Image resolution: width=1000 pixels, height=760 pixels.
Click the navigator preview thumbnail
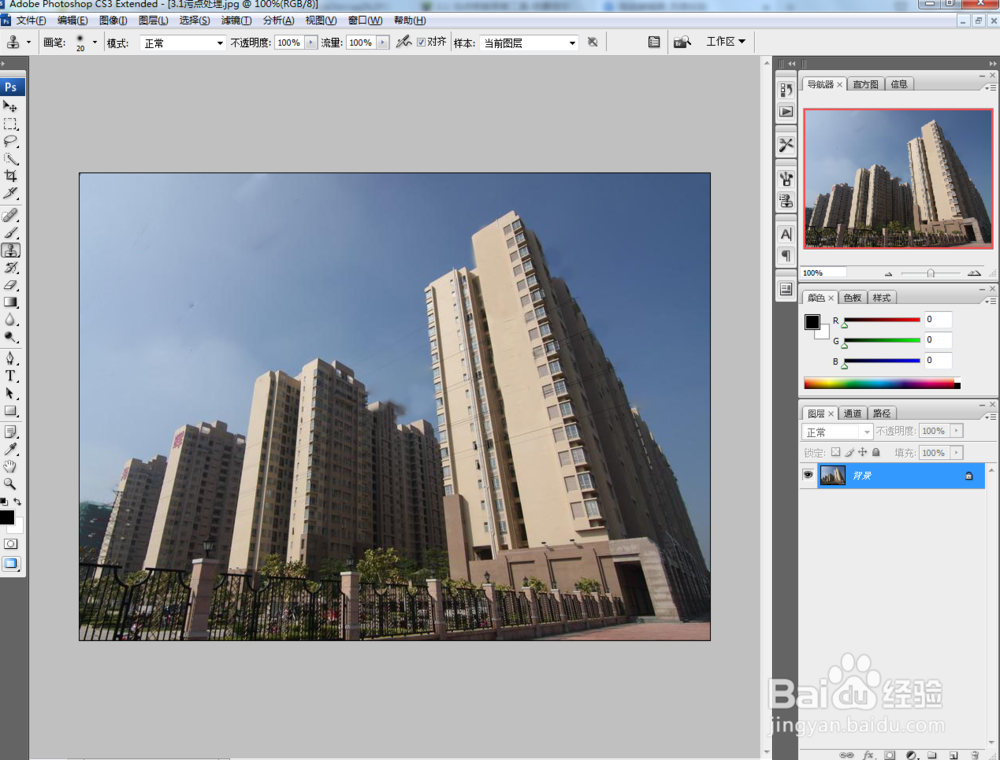pyautogui.click(x=898, y=179)
